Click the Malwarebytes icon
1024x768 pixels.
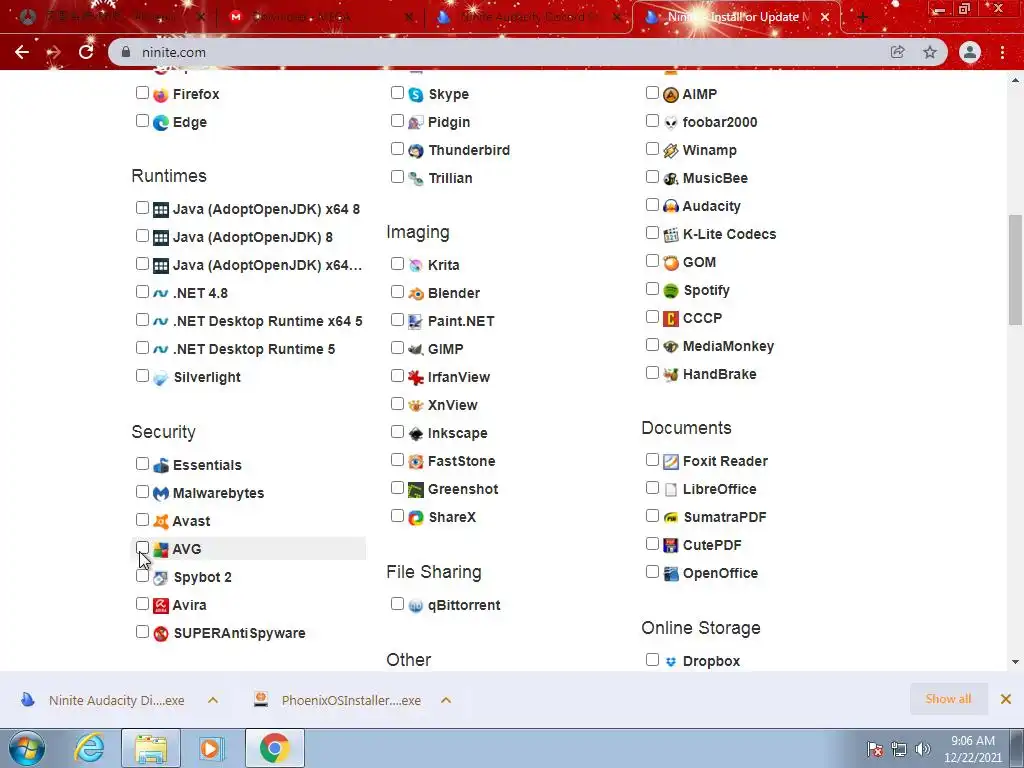pos(161,494)
